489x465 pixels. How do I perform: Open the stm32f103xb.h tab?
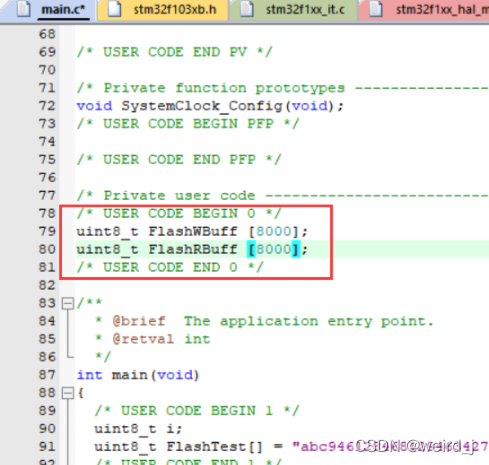pos(163,10)
